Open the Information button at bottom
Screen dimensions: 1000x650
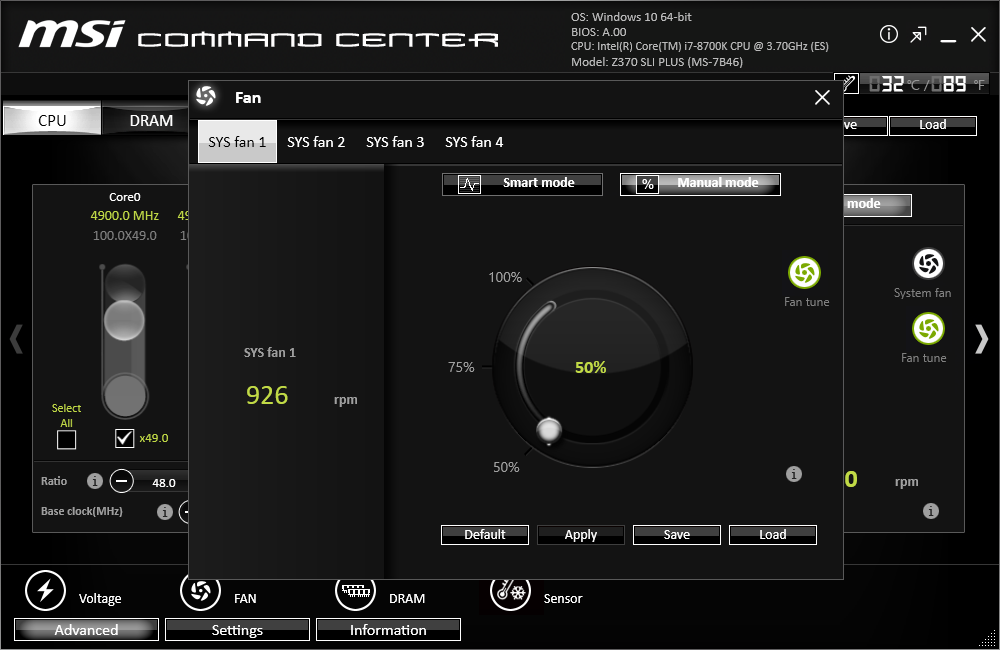pos(388,630)
